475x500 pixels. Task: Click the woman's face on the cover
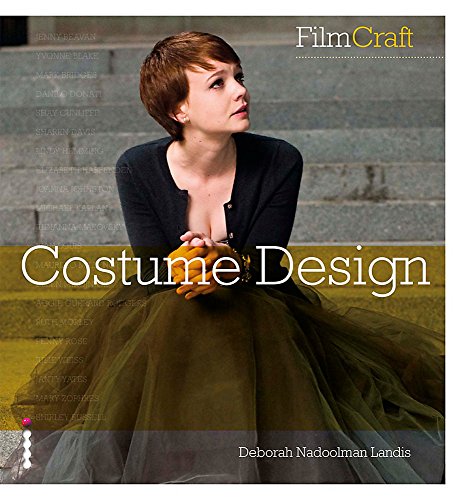[220, 97]
